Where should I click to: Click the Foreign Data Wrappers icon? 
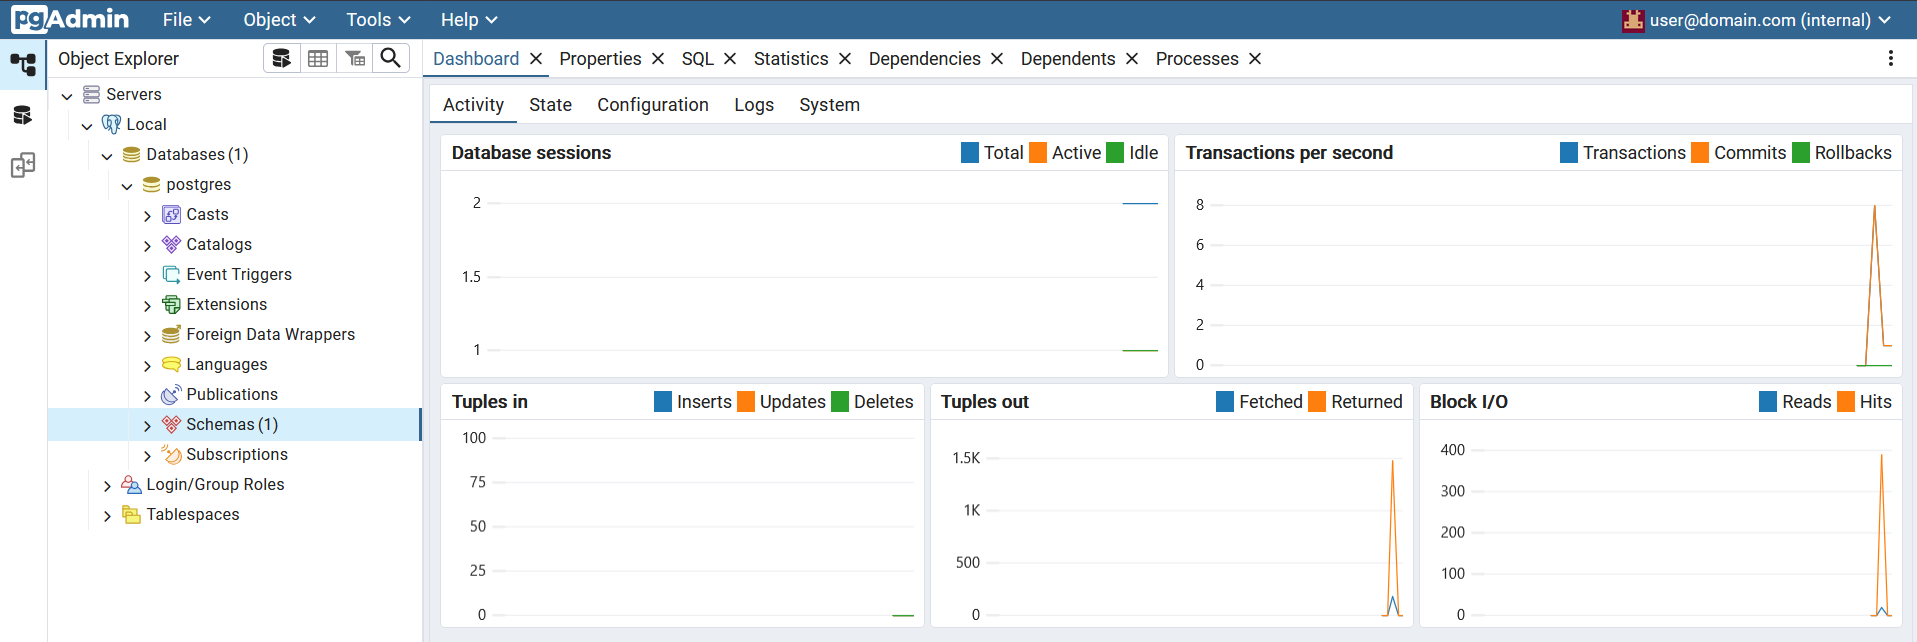pos(171,334)
